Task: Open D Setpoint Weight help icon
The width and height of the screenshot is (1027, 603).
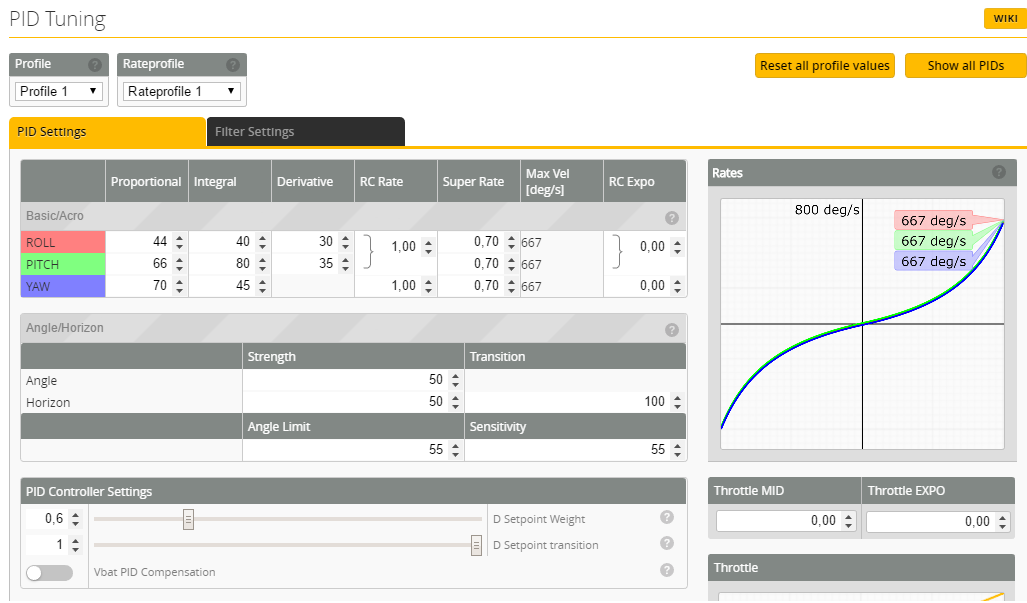Action: click(x=667, y=517)
